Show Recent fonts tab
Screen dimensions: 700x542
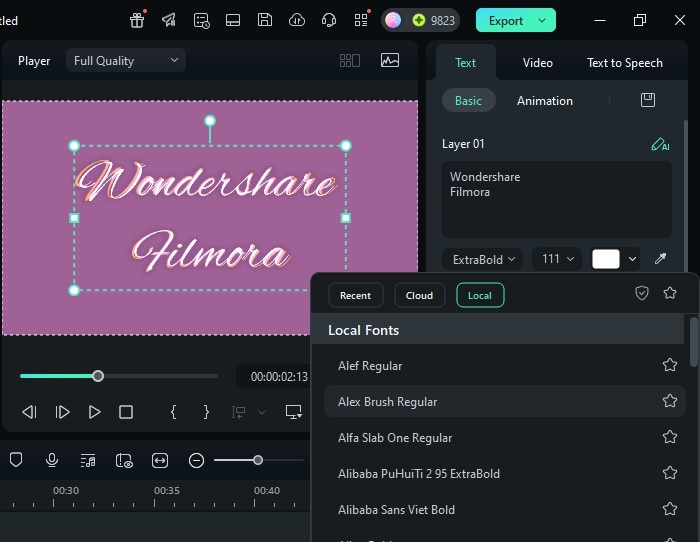tap(355, 295)
